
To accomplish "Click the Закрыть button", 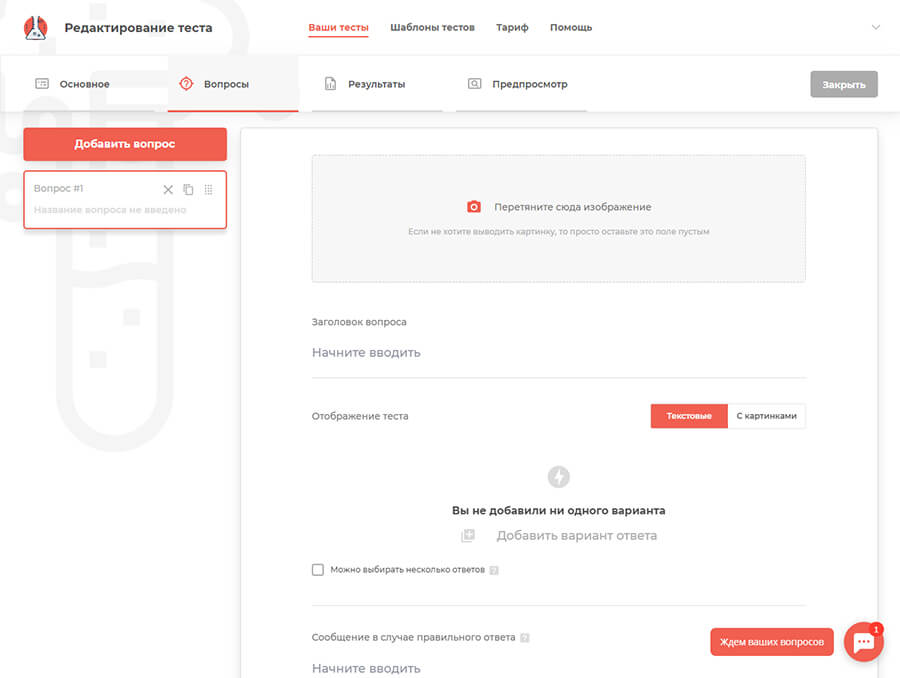I will (x=844, y=84).
